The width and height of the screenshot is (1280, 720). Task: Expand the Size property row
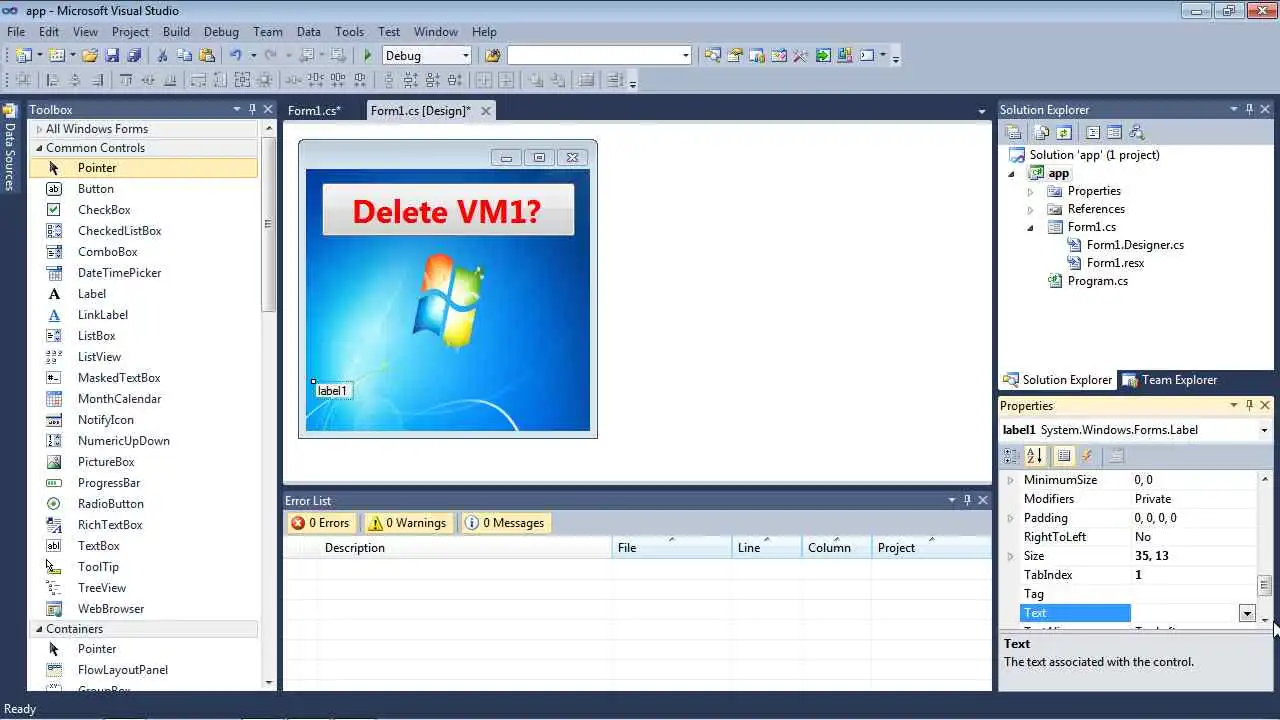[x=1010, y=556]
